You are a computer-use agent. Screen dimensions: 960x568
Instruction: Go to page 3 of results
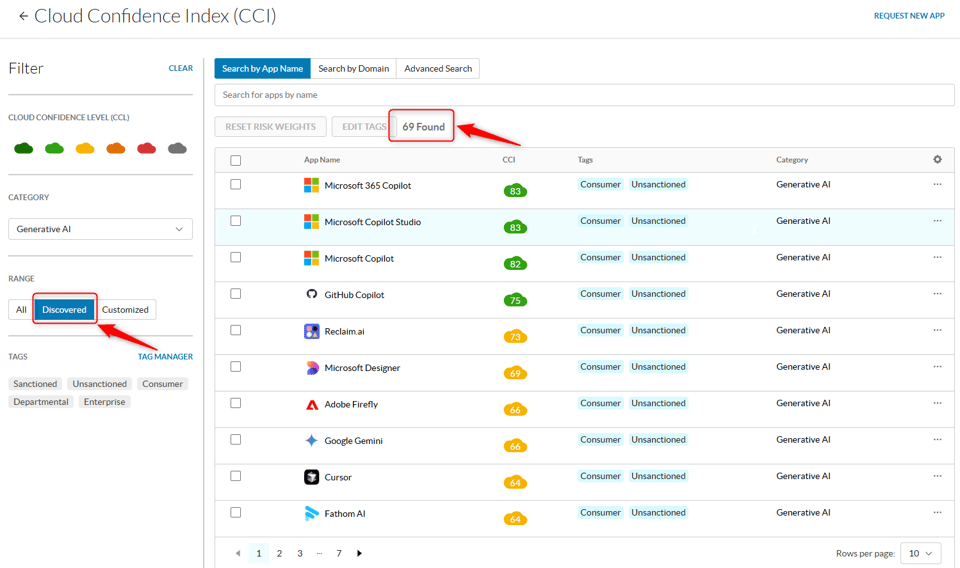(x=300, y=553)
